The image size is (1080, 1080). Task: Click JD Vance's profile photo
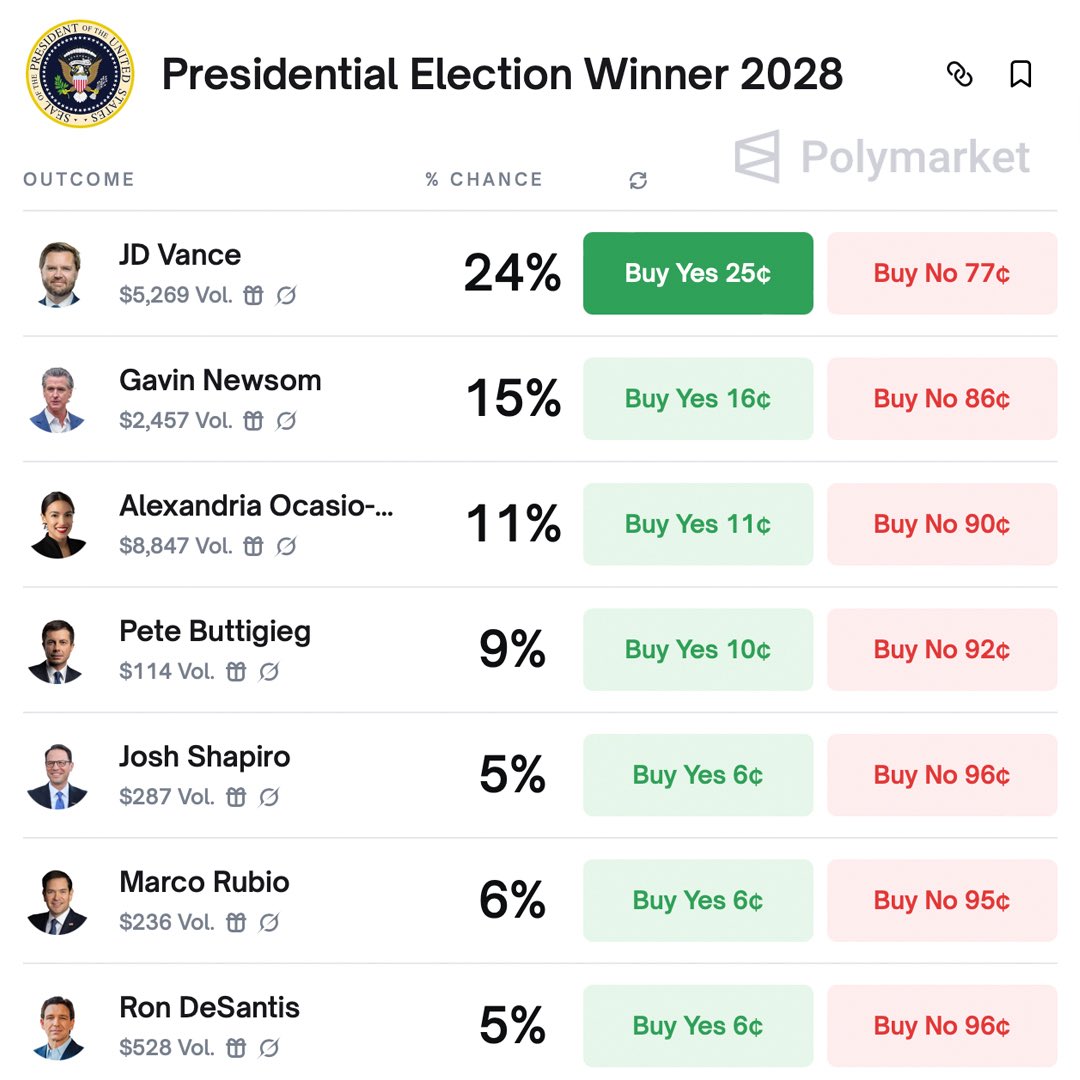(x=58, y=273)
